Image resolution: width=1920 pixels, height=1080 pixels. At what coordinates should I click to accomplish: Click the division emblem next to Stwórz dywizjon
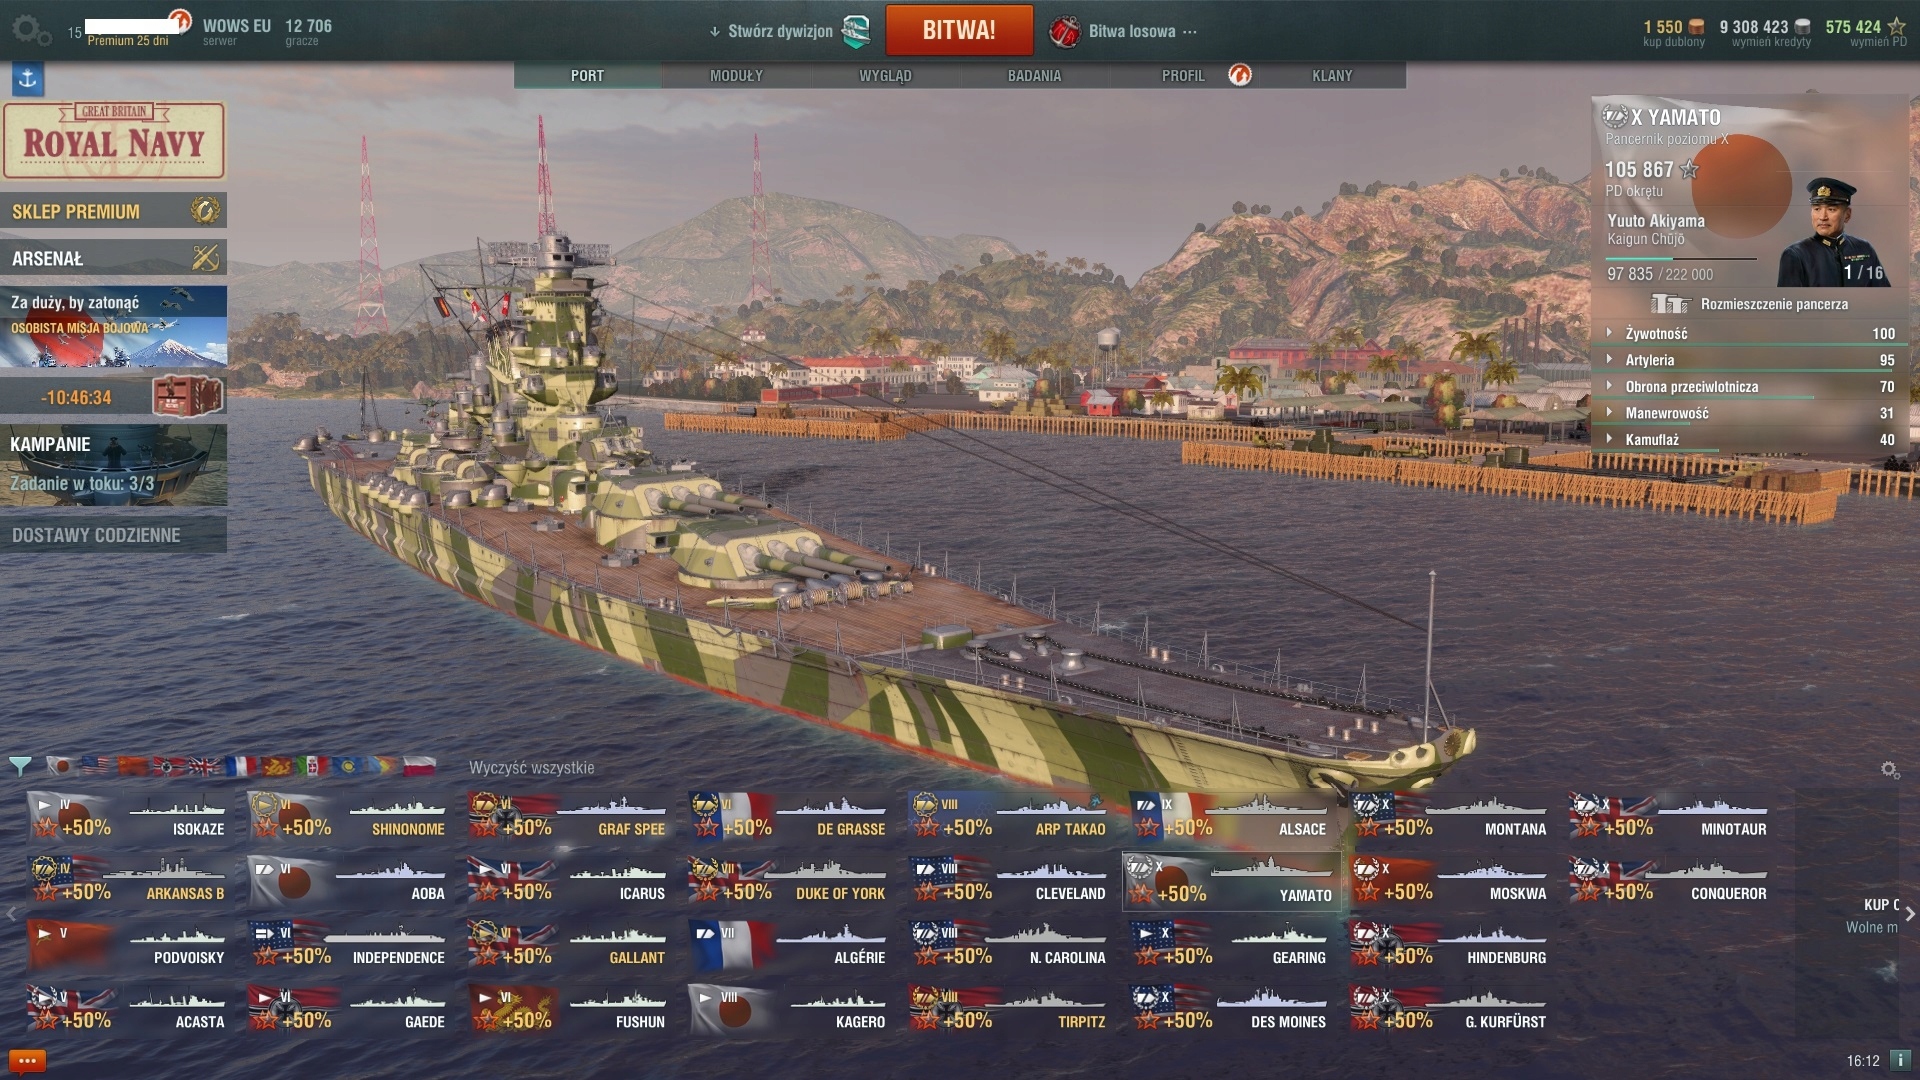pyautogui.click(x=856, y=32)
